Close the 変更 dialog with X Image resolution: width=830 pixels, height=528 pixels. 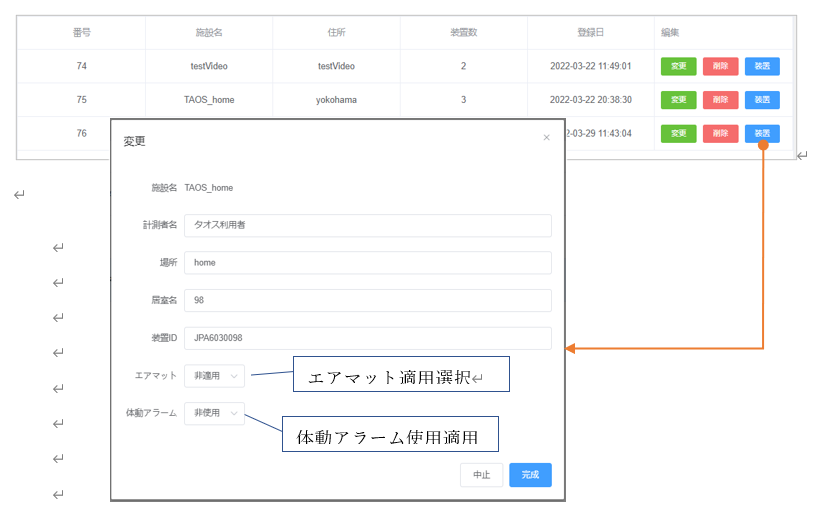pyautogui.click(x=546, y=138)
